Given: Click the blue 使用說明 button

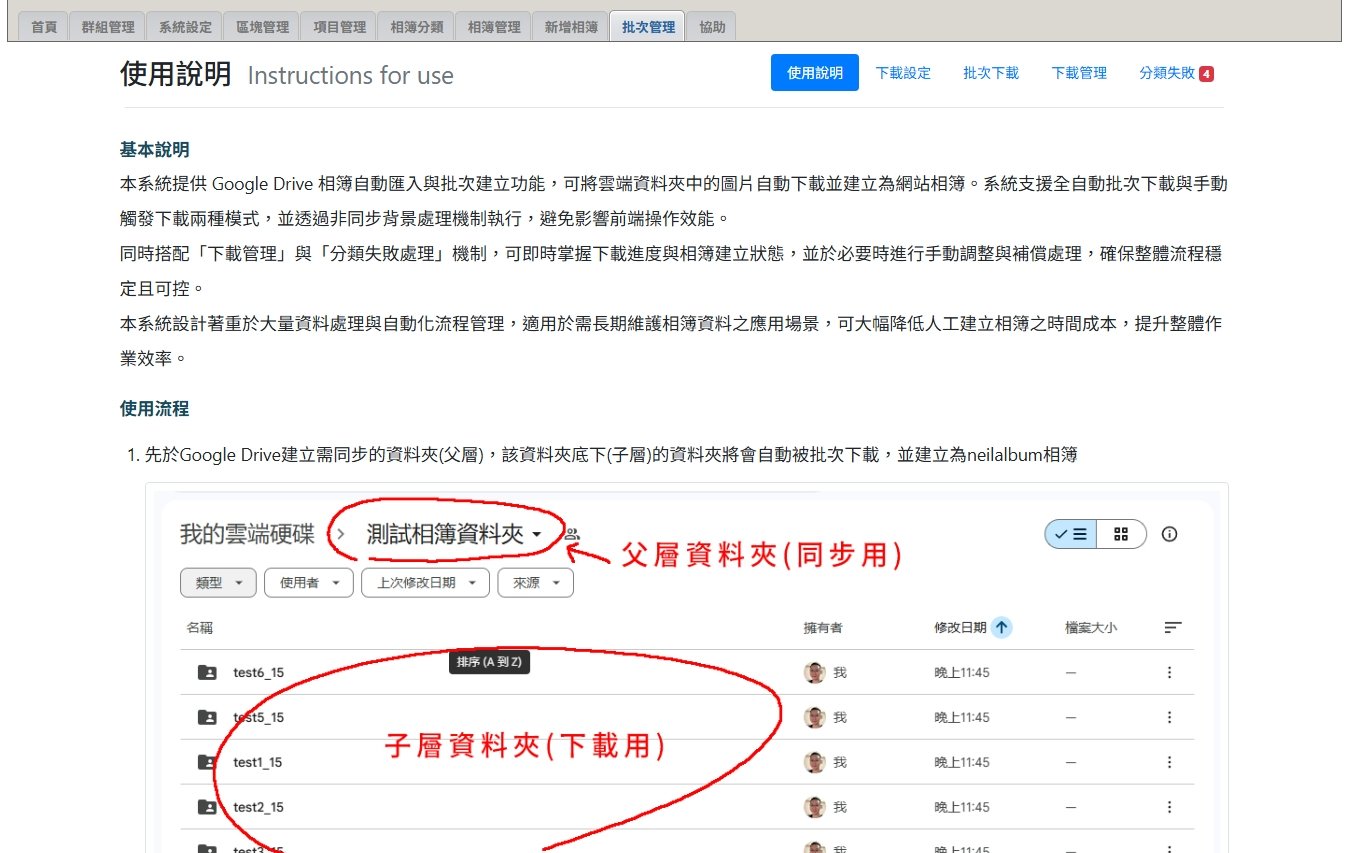Looking at the screenshot, I should pyautogui.click(x=814, y=73).
